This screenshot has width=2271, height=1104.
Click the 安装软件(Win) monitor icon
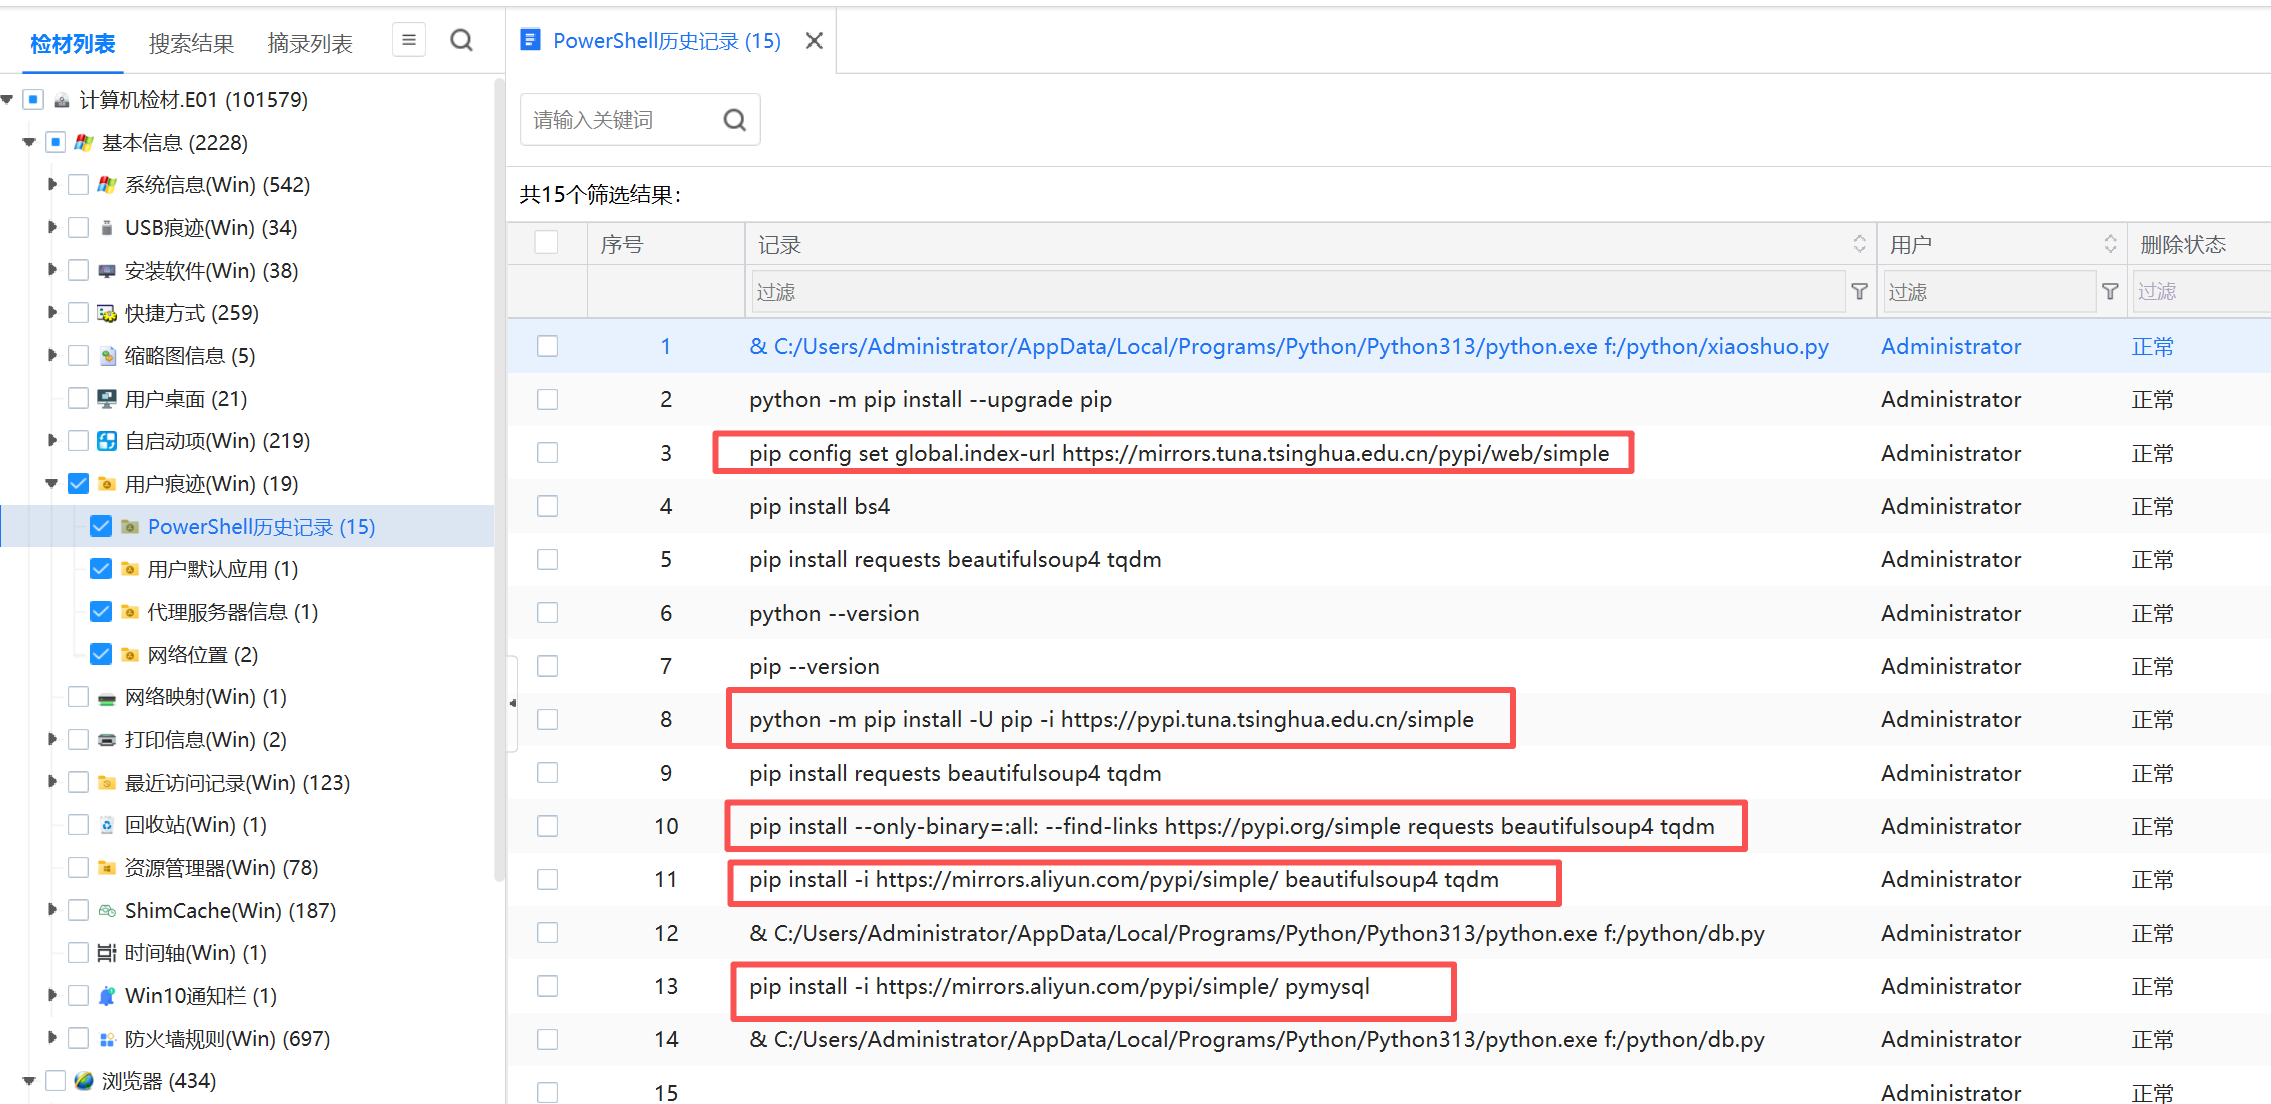tap(107, 271)
